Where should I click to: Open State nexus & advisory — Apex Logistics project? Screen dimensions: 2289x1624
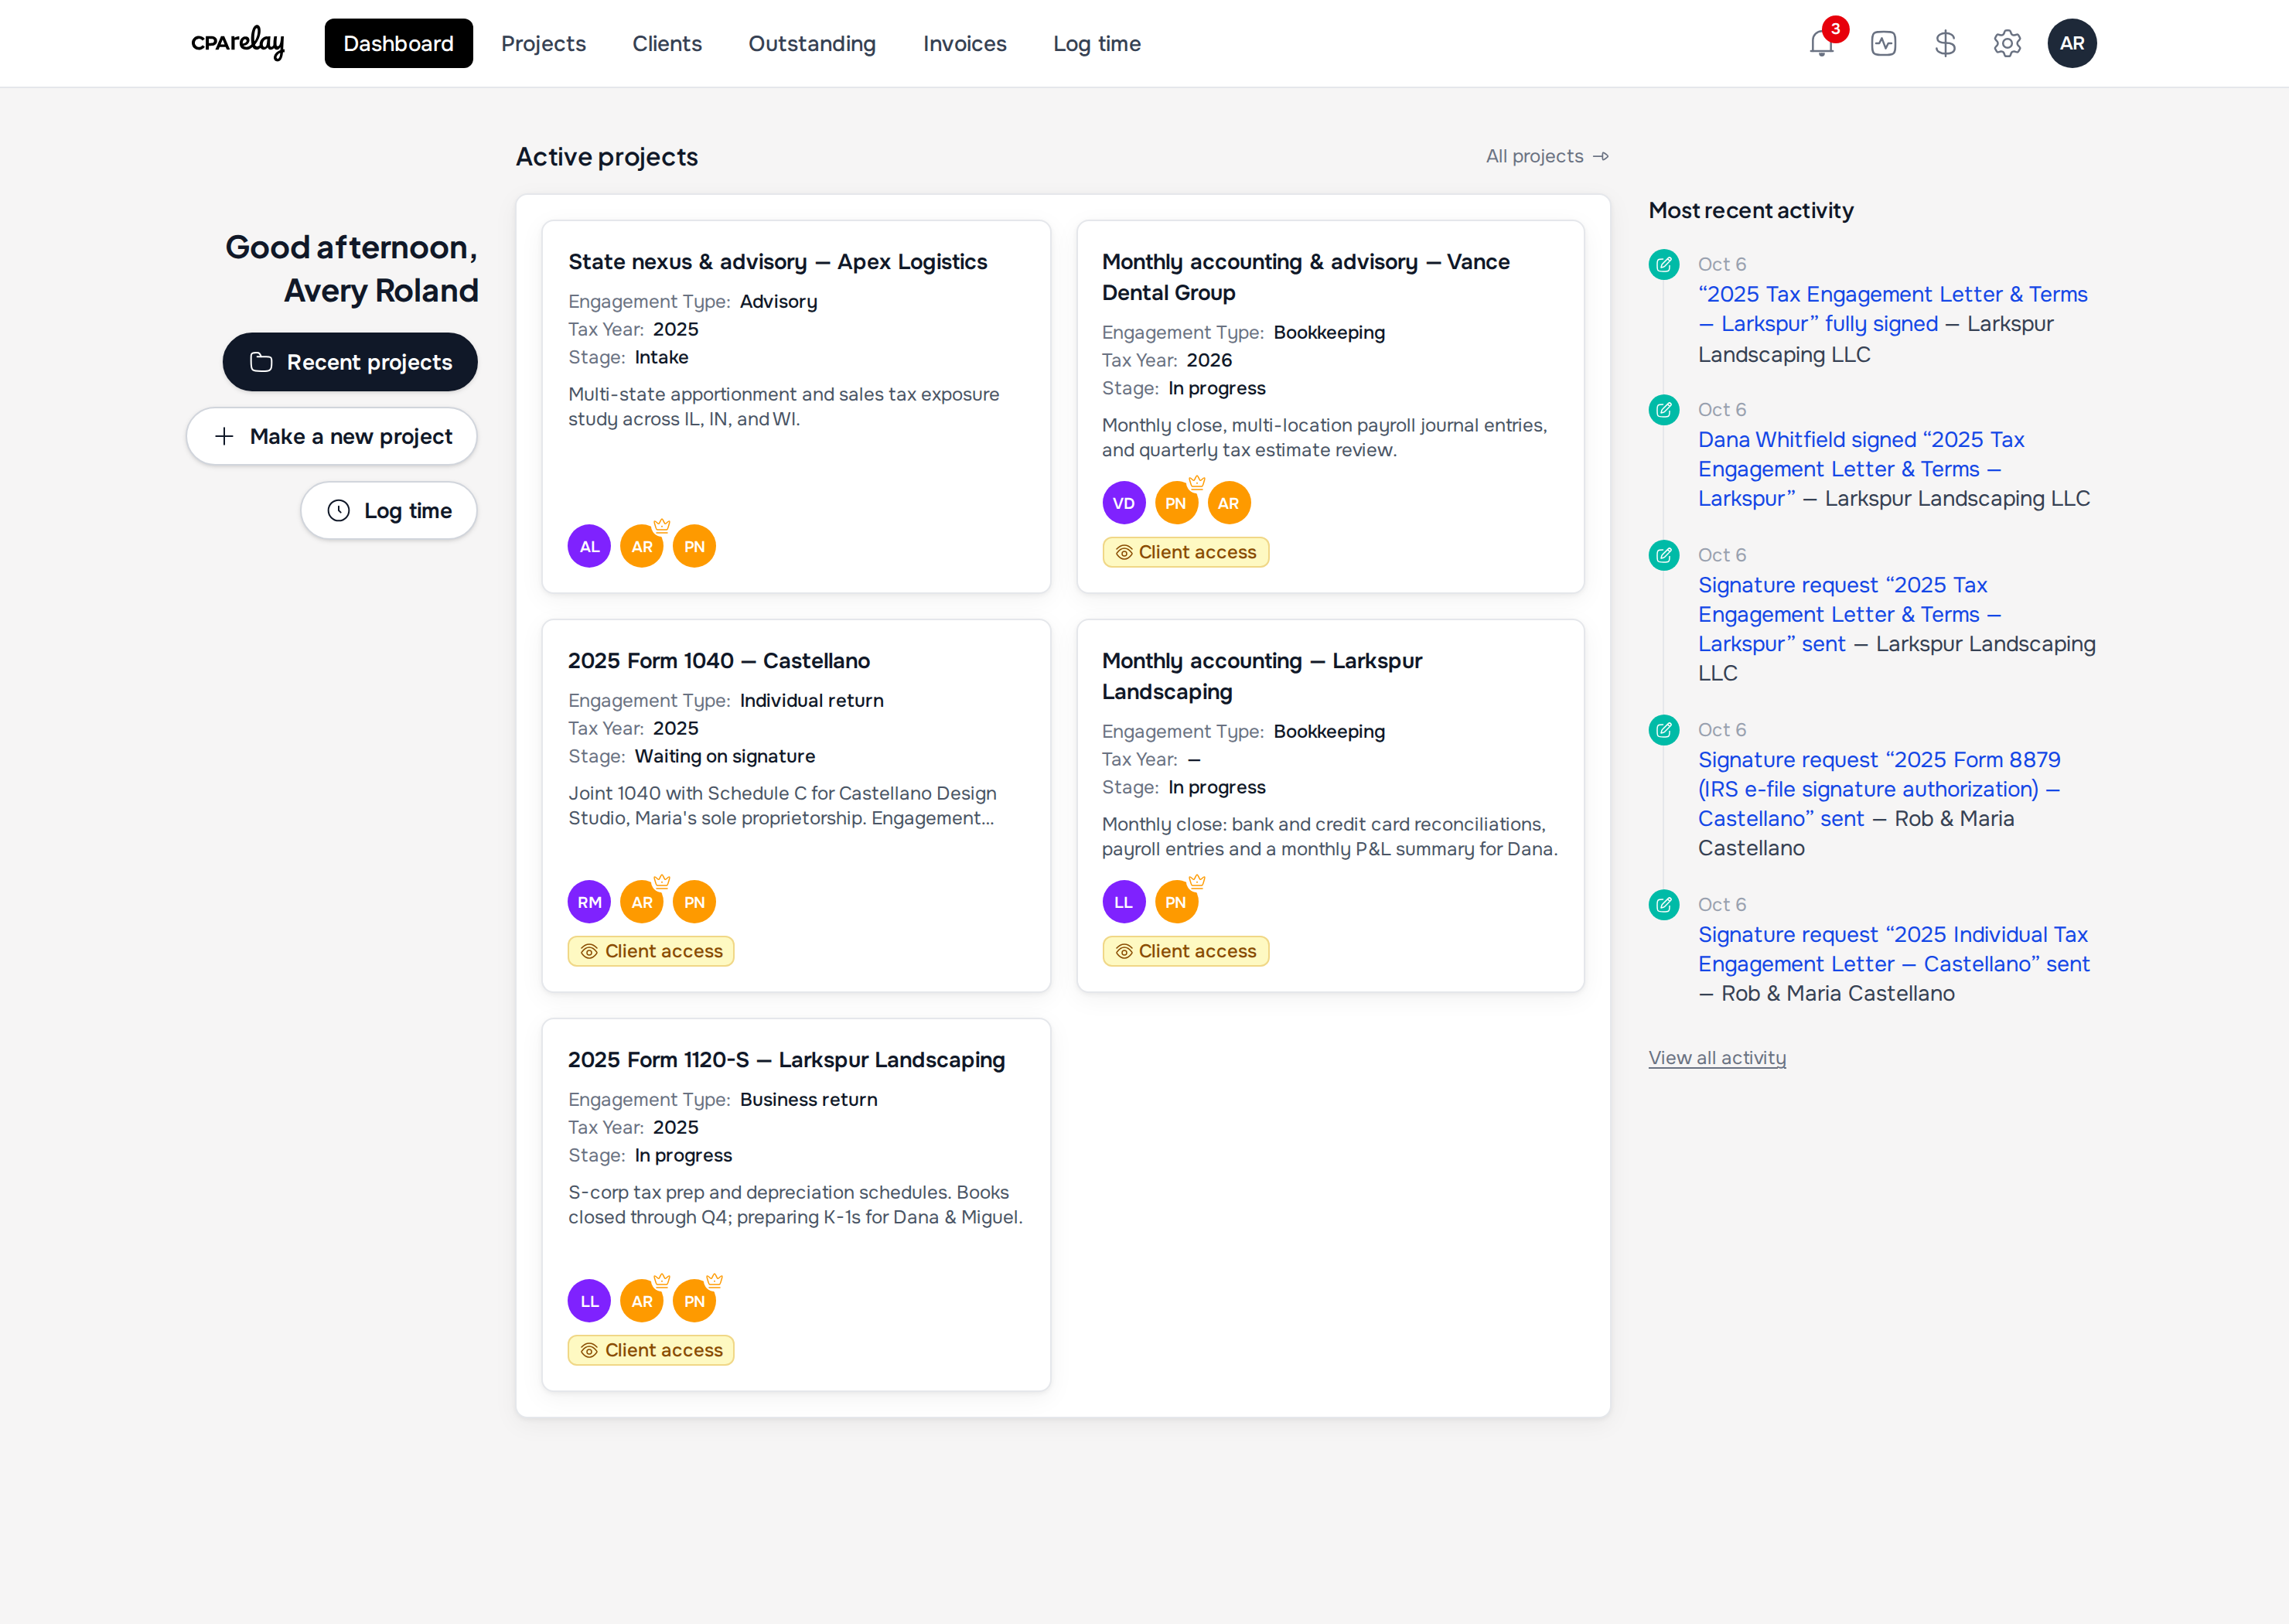coord(778,261)
